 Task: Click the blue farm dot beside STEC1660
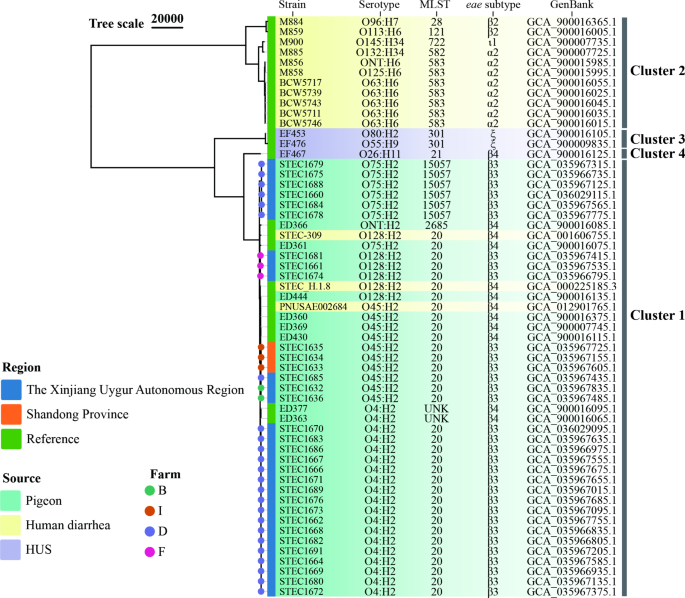point(261,195)
